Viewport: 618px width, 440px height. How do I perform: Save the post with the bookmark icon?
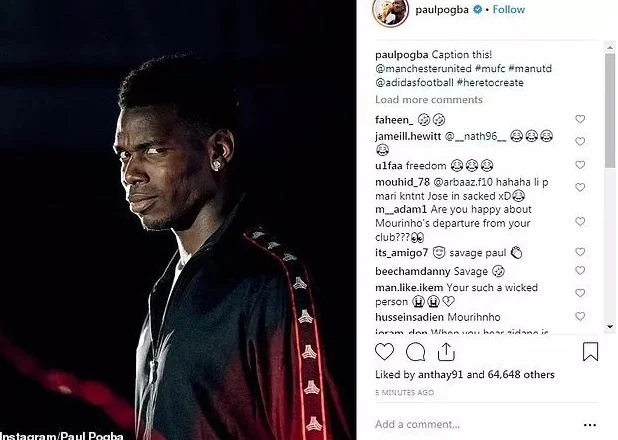pyautogui.click(x=590, y=351)
